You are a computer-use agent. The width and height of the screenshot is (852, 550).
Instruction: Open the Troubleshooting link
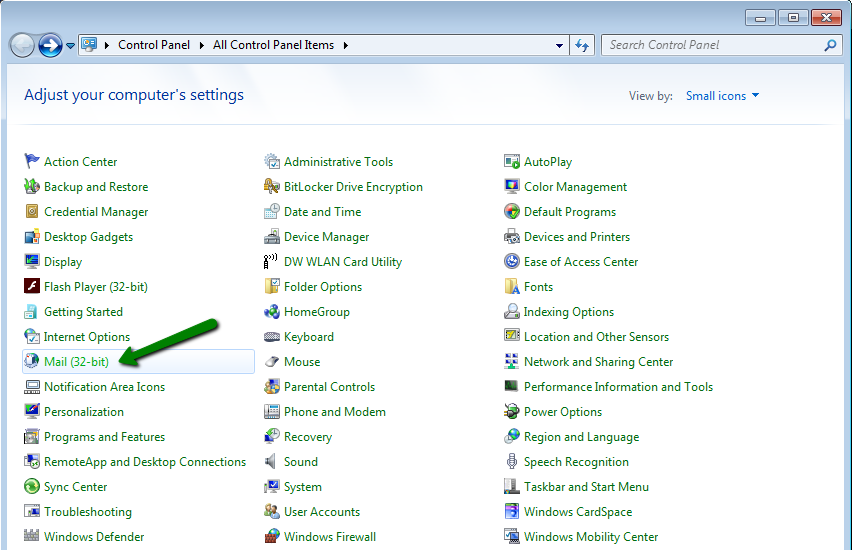[x=87, y=511]
